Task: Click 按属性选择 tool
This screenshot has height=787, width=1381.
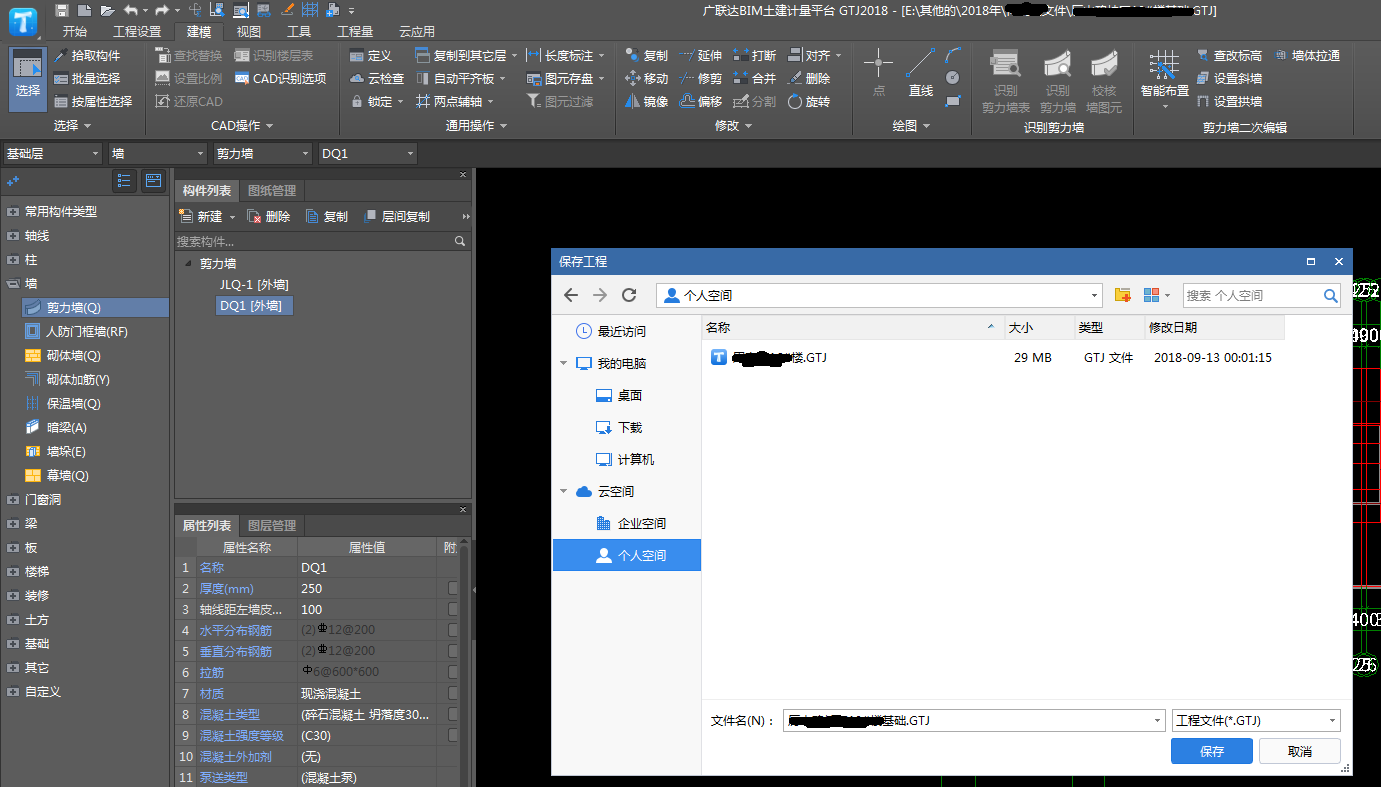Action: pyautogui.click(x=93, y=101)
